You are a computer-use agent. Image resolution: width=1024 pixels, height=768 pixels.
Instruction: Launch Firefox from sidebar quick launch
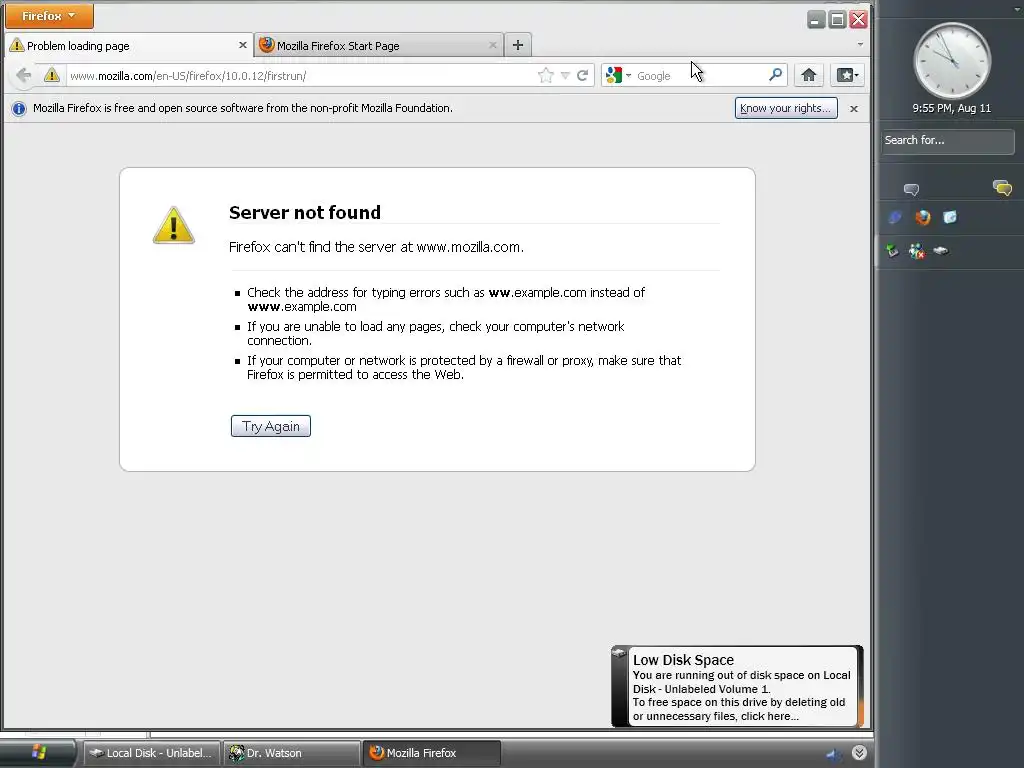coord(922,217)
